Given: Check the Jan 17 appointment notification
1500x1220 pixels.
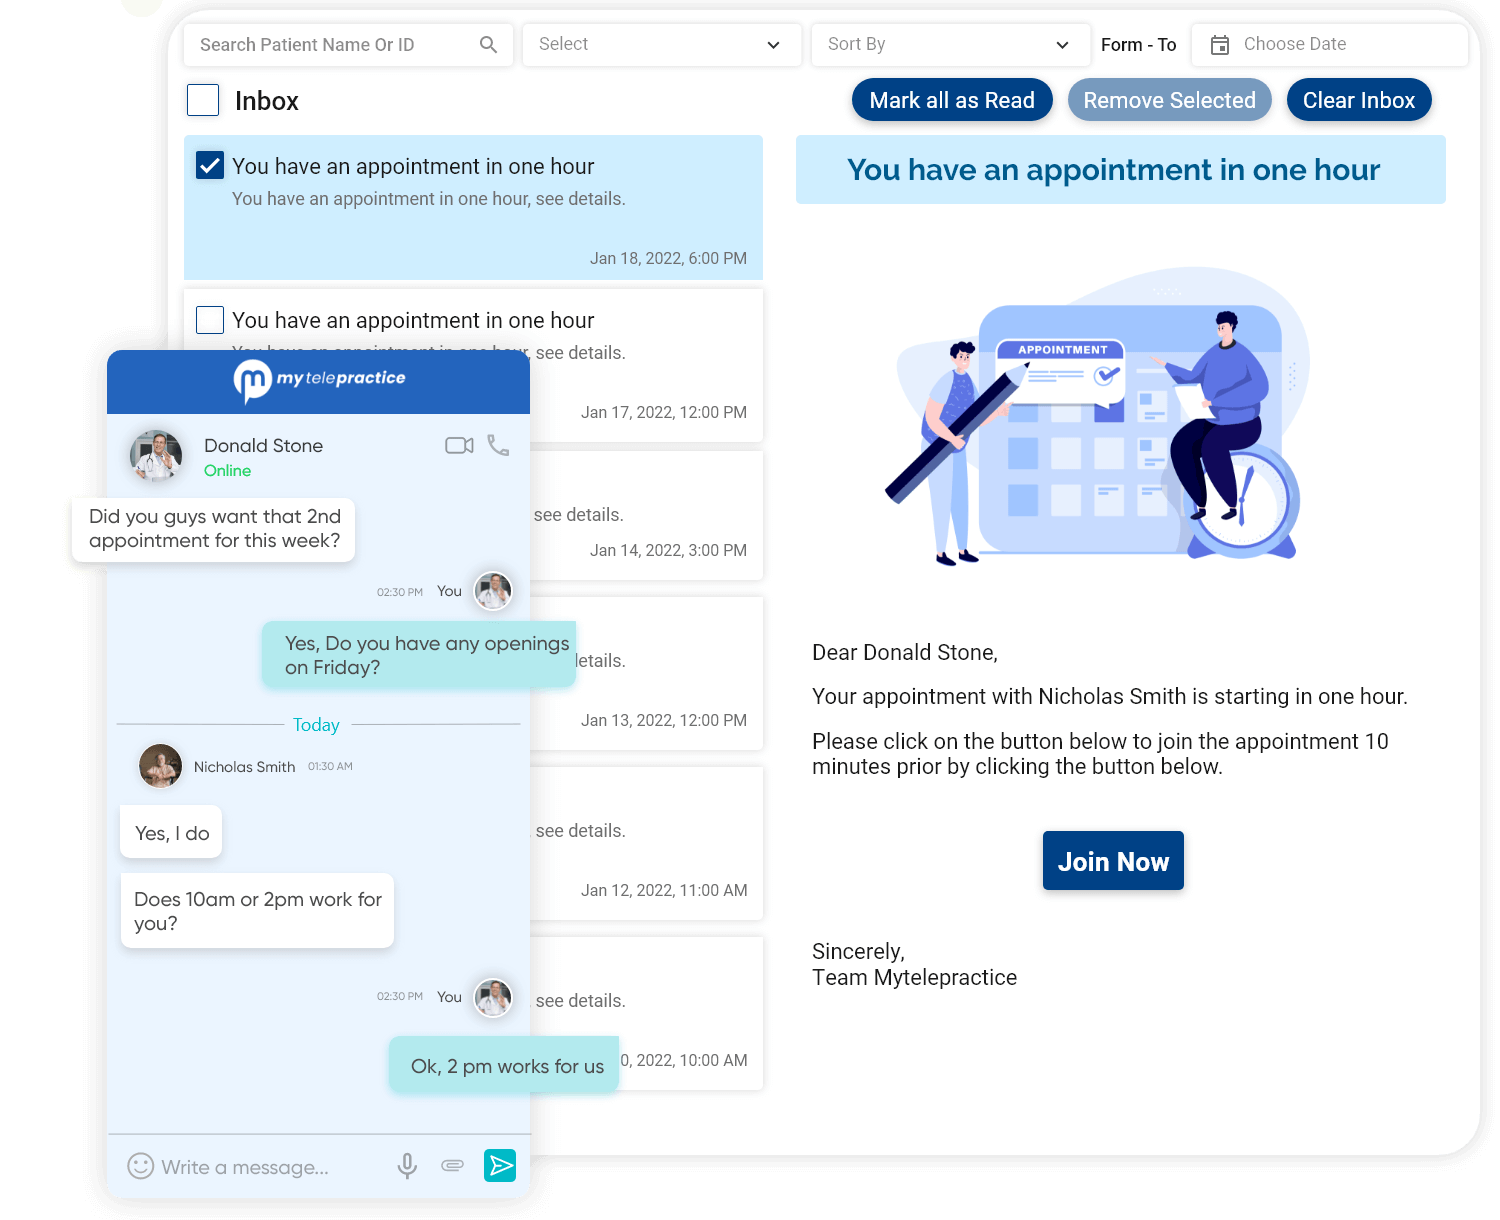Looking at the screenshot, I should [x=209, y=319].
